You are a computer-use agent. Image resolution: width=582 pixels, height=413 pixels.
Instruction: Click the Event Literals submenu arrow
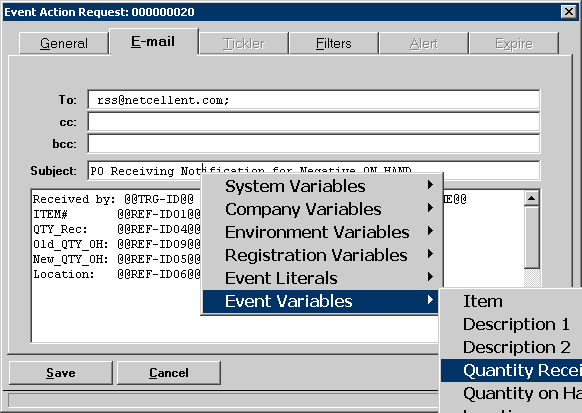click(430, 276)
